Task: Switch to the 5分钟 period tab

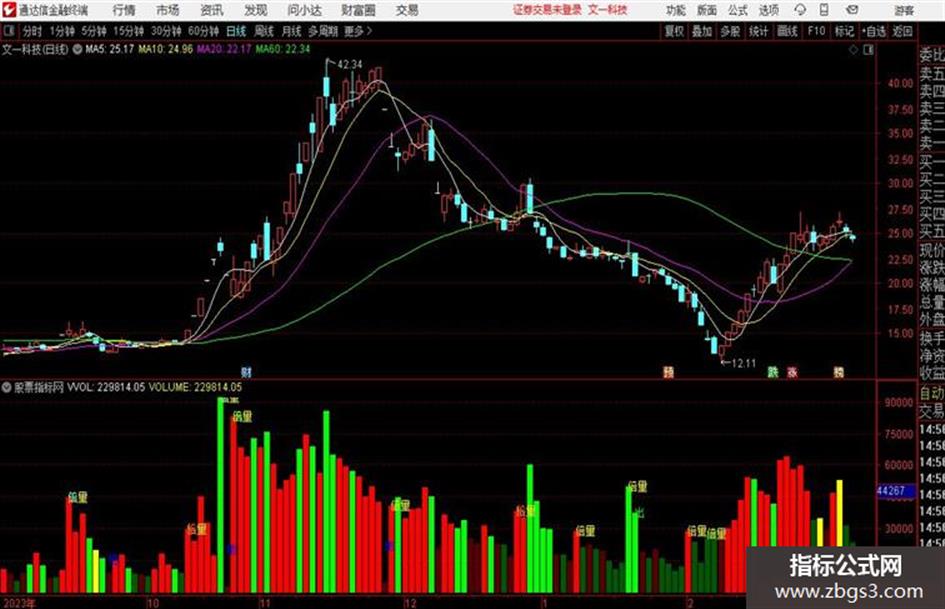Action: (94, 31)
